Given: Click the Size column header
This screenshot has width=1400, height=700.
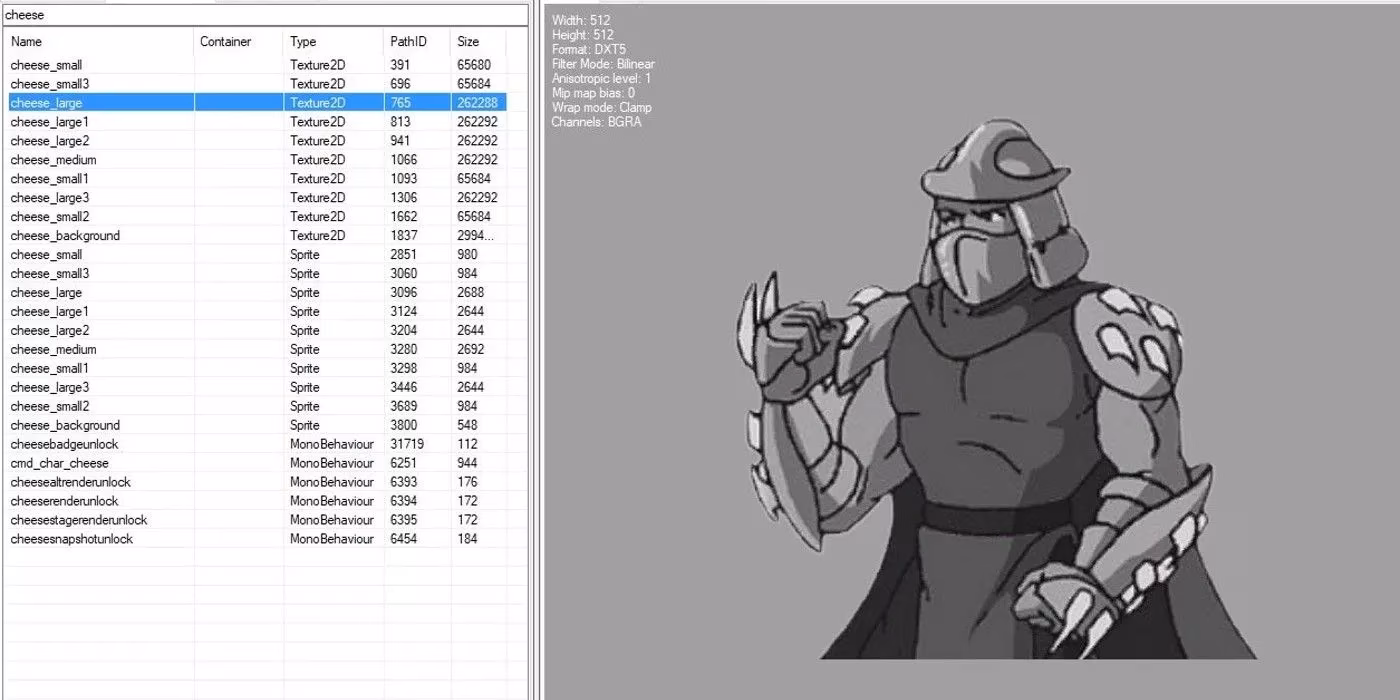Looking at the screenshot, I should (x=477, y=42).
